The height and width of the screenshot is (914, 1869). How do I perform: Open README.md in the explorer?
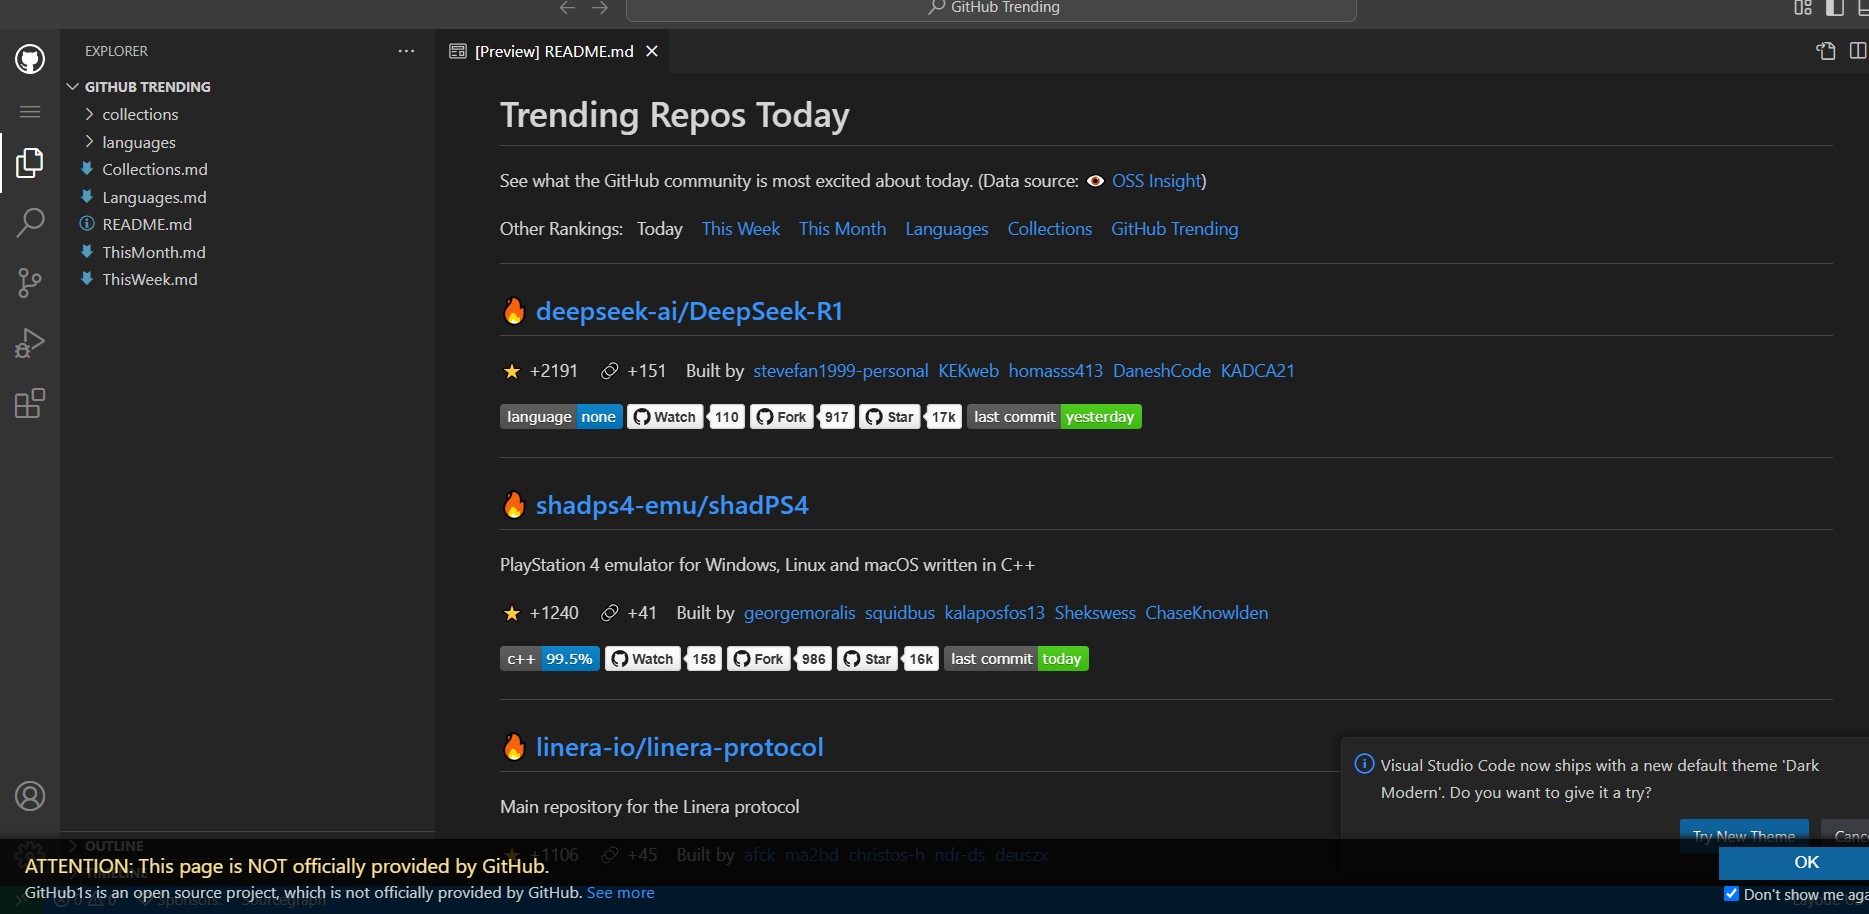click(x=247, y=224)
